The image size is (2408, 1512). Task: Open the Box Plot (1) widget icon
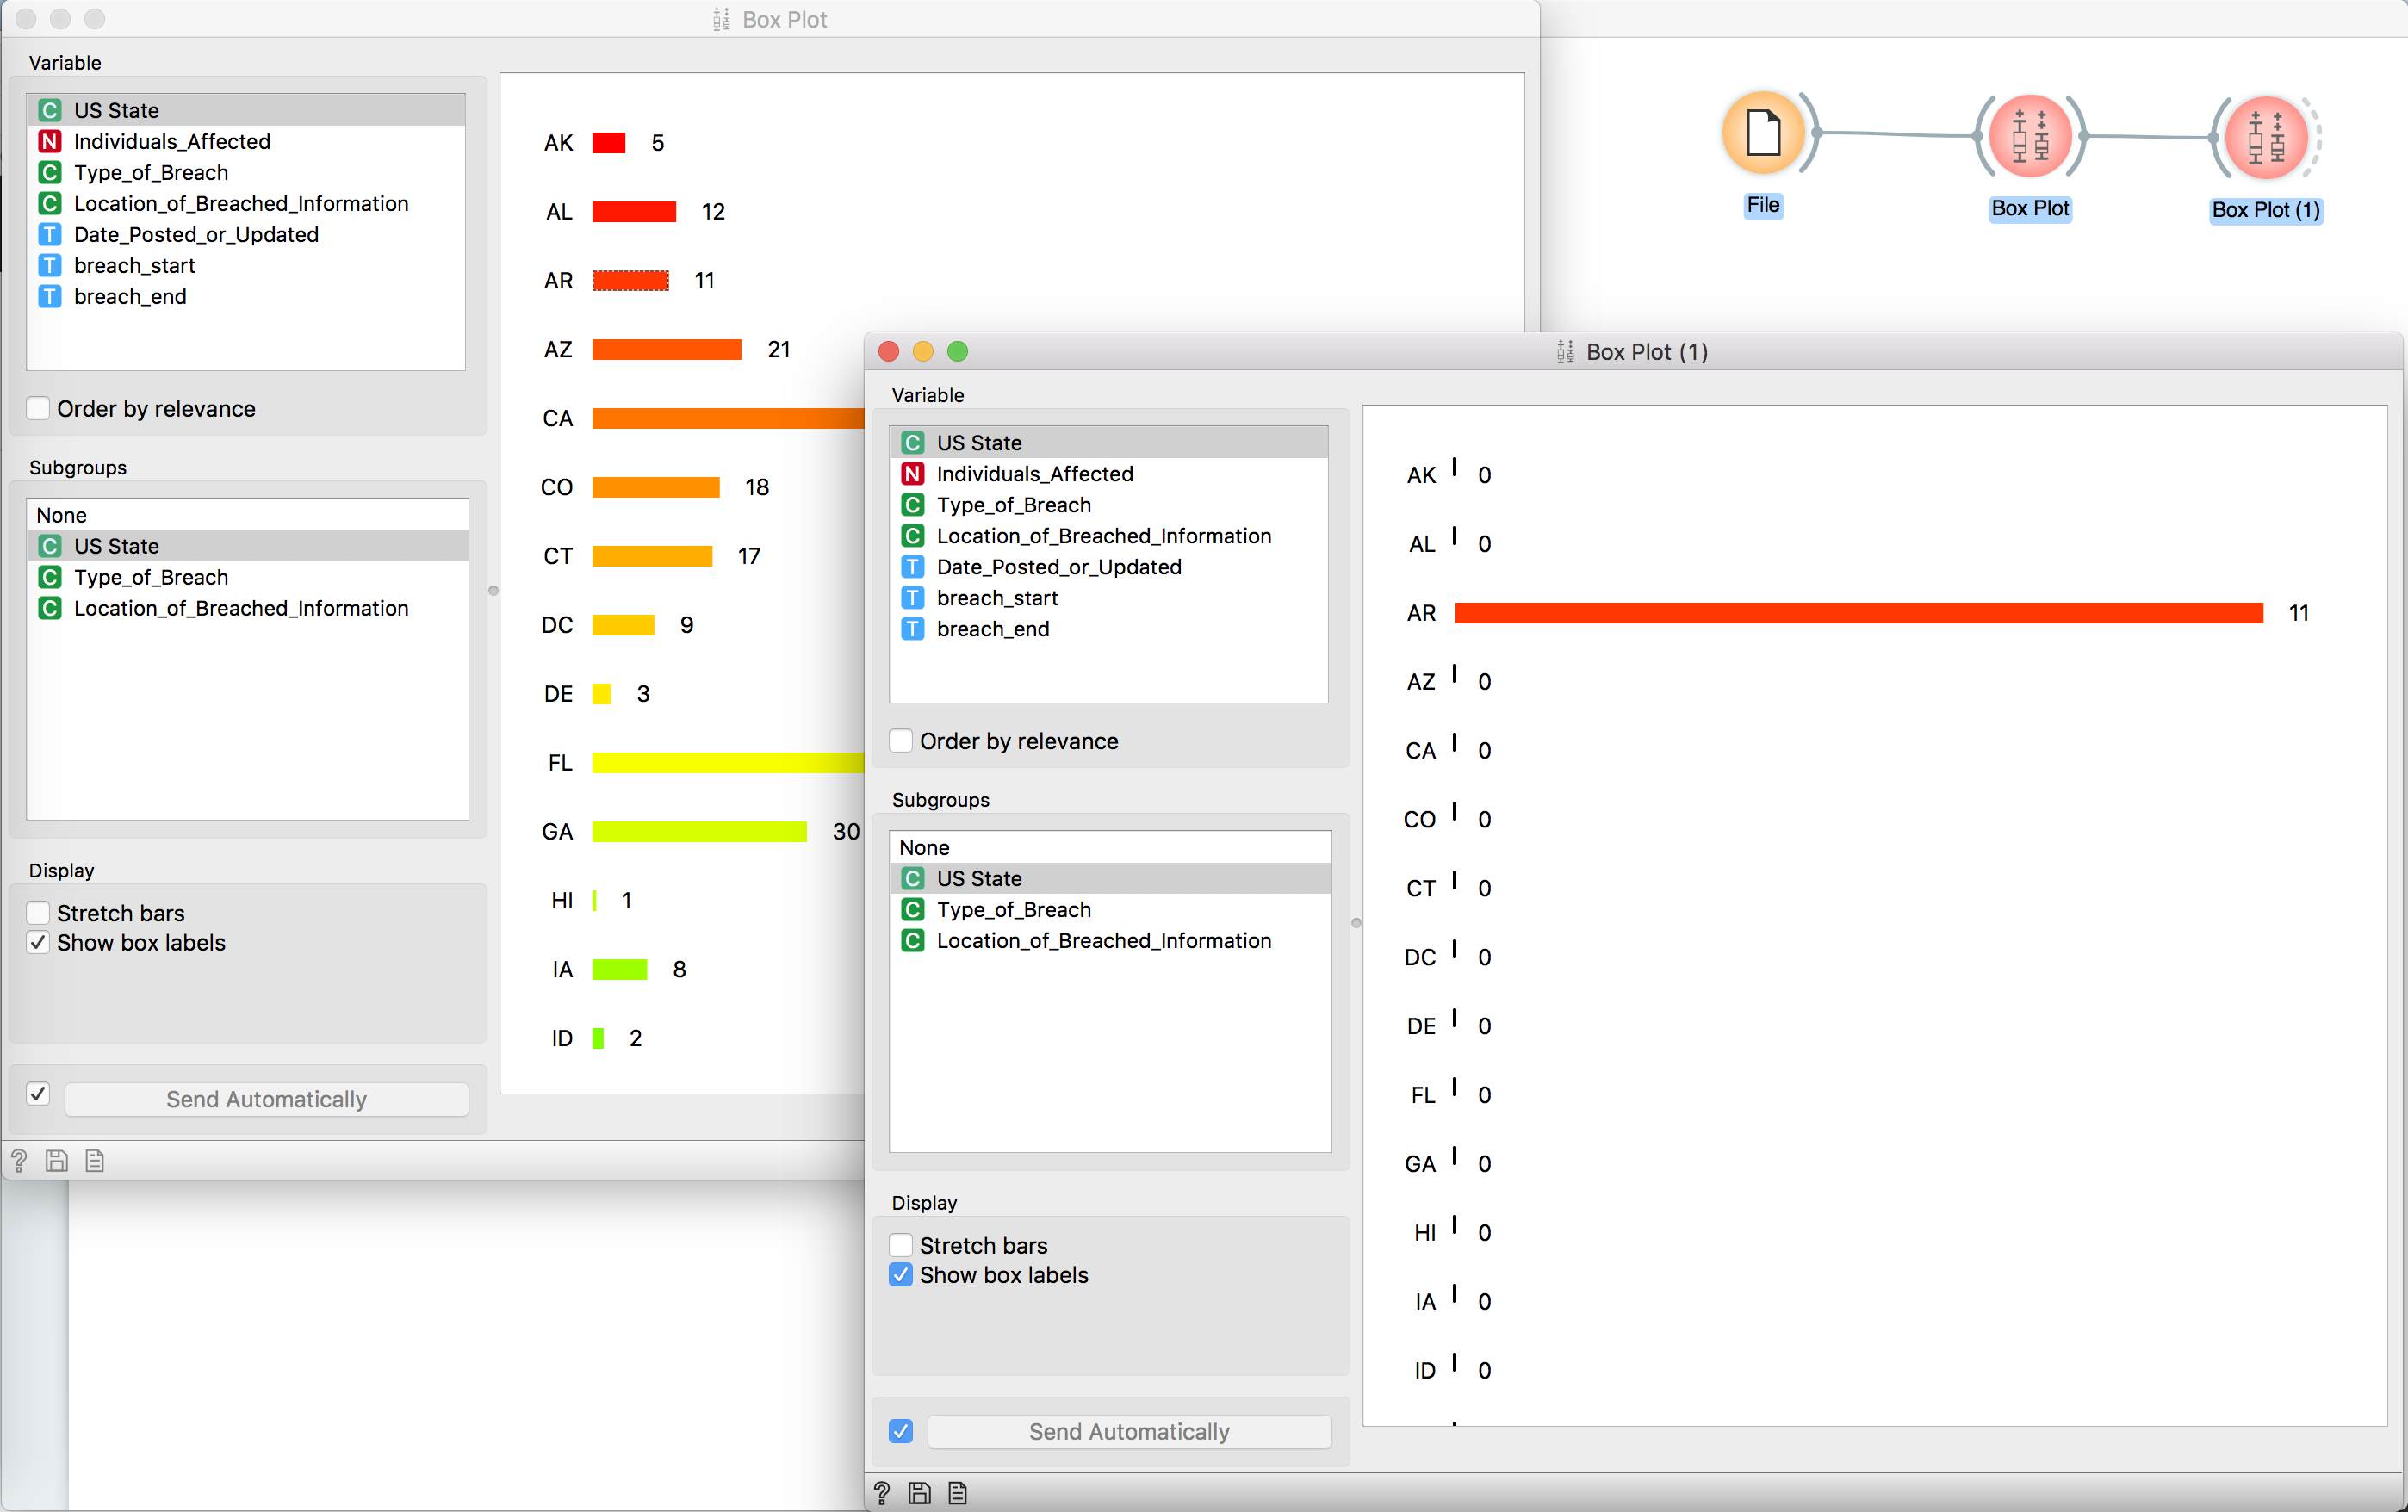coord(2265,138)
